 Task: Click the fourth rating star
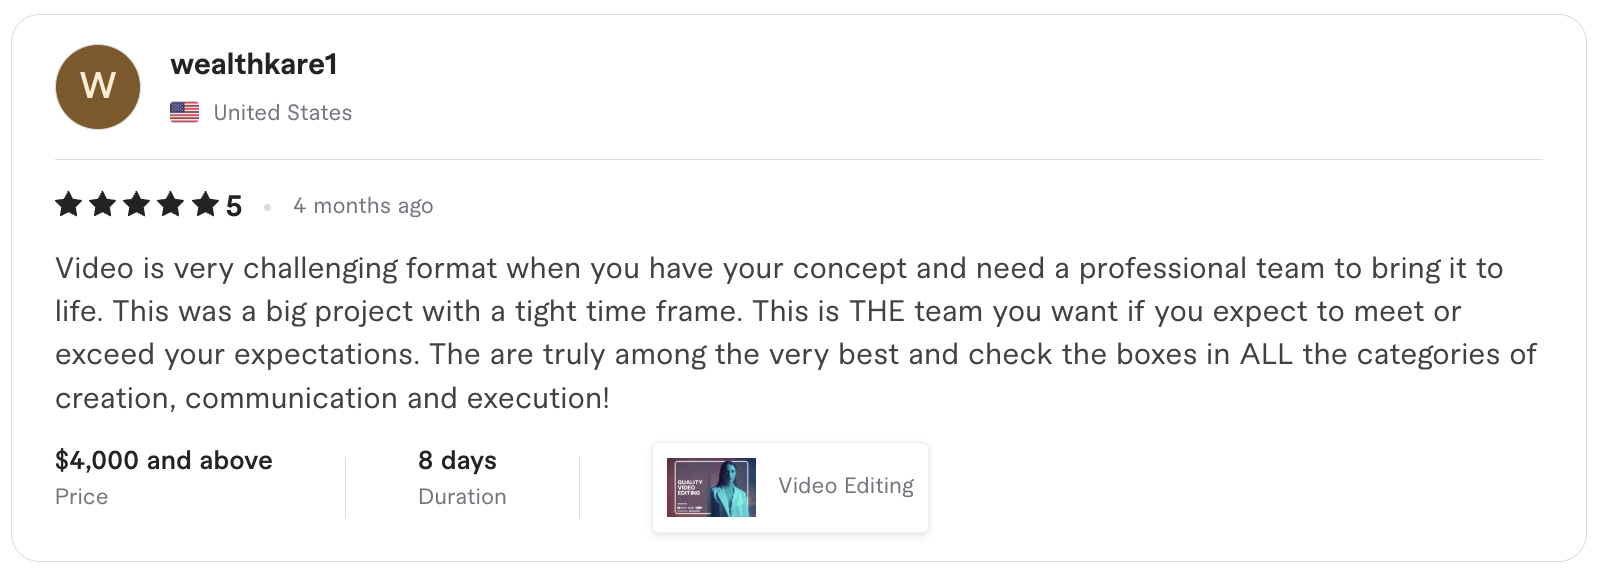pyautogui.click(x=171, y=205)
